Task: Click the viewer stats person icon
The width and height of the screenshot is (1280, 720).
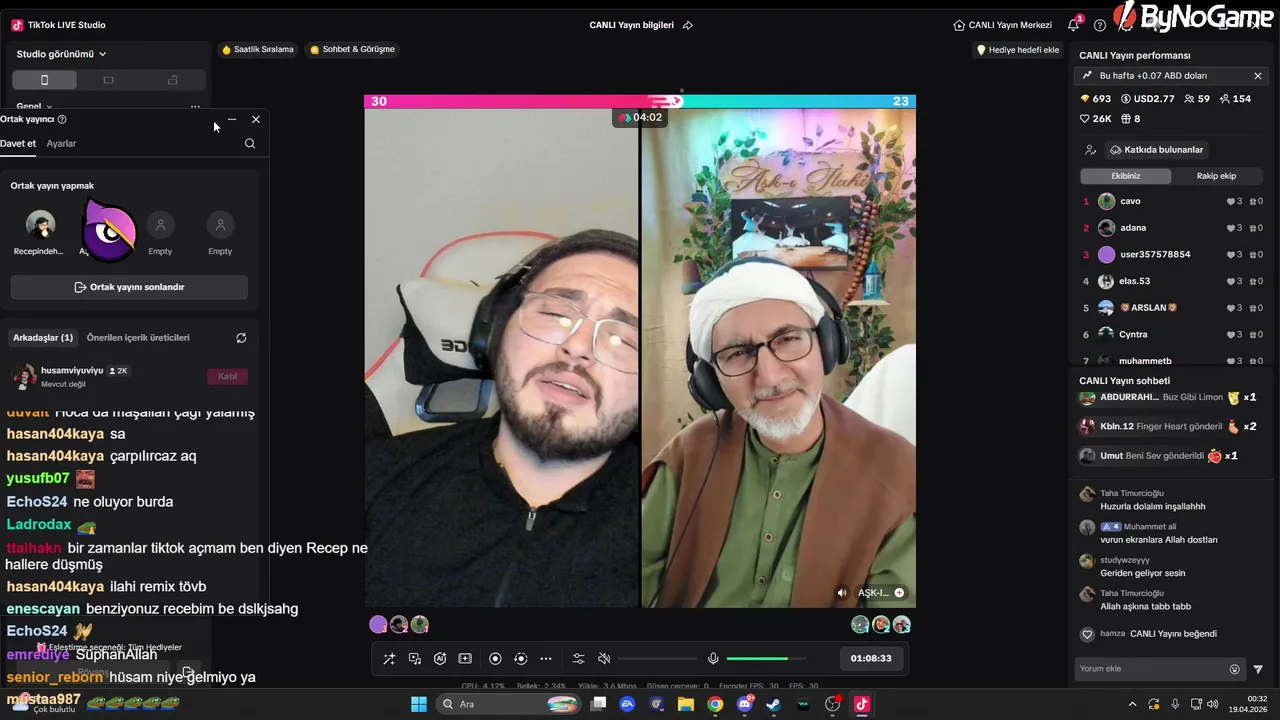Action: click(x=1090, y=150)
